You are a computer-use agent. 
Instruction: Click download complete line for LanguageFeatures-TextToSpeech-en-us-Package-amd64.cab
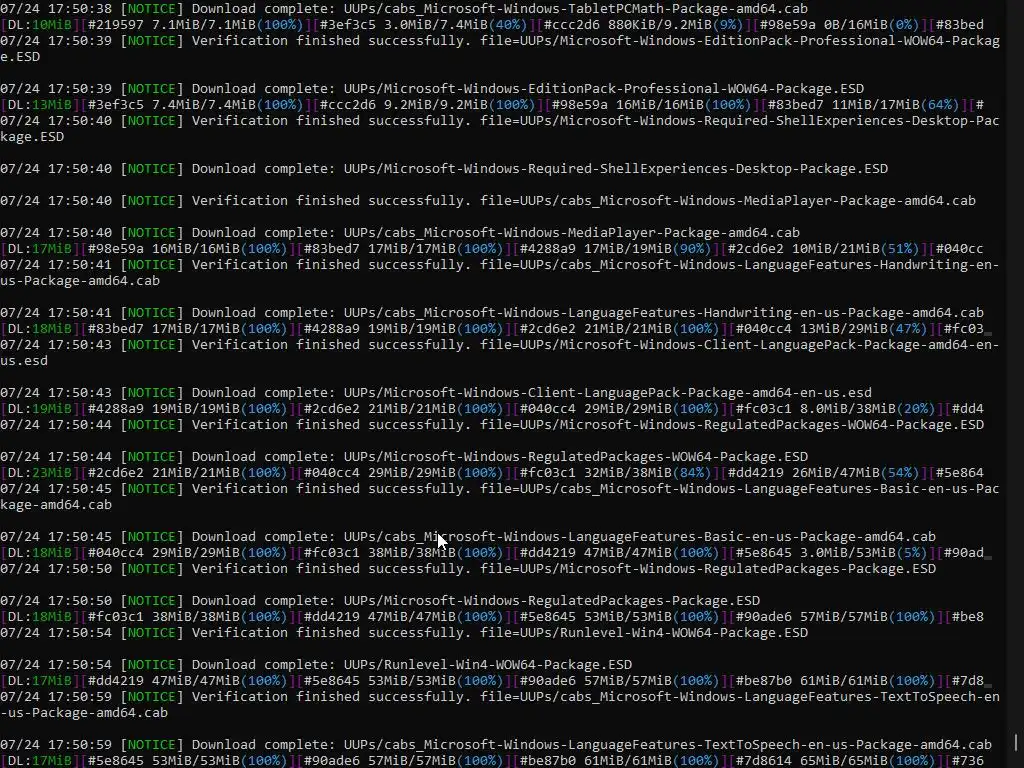[496, 744]
